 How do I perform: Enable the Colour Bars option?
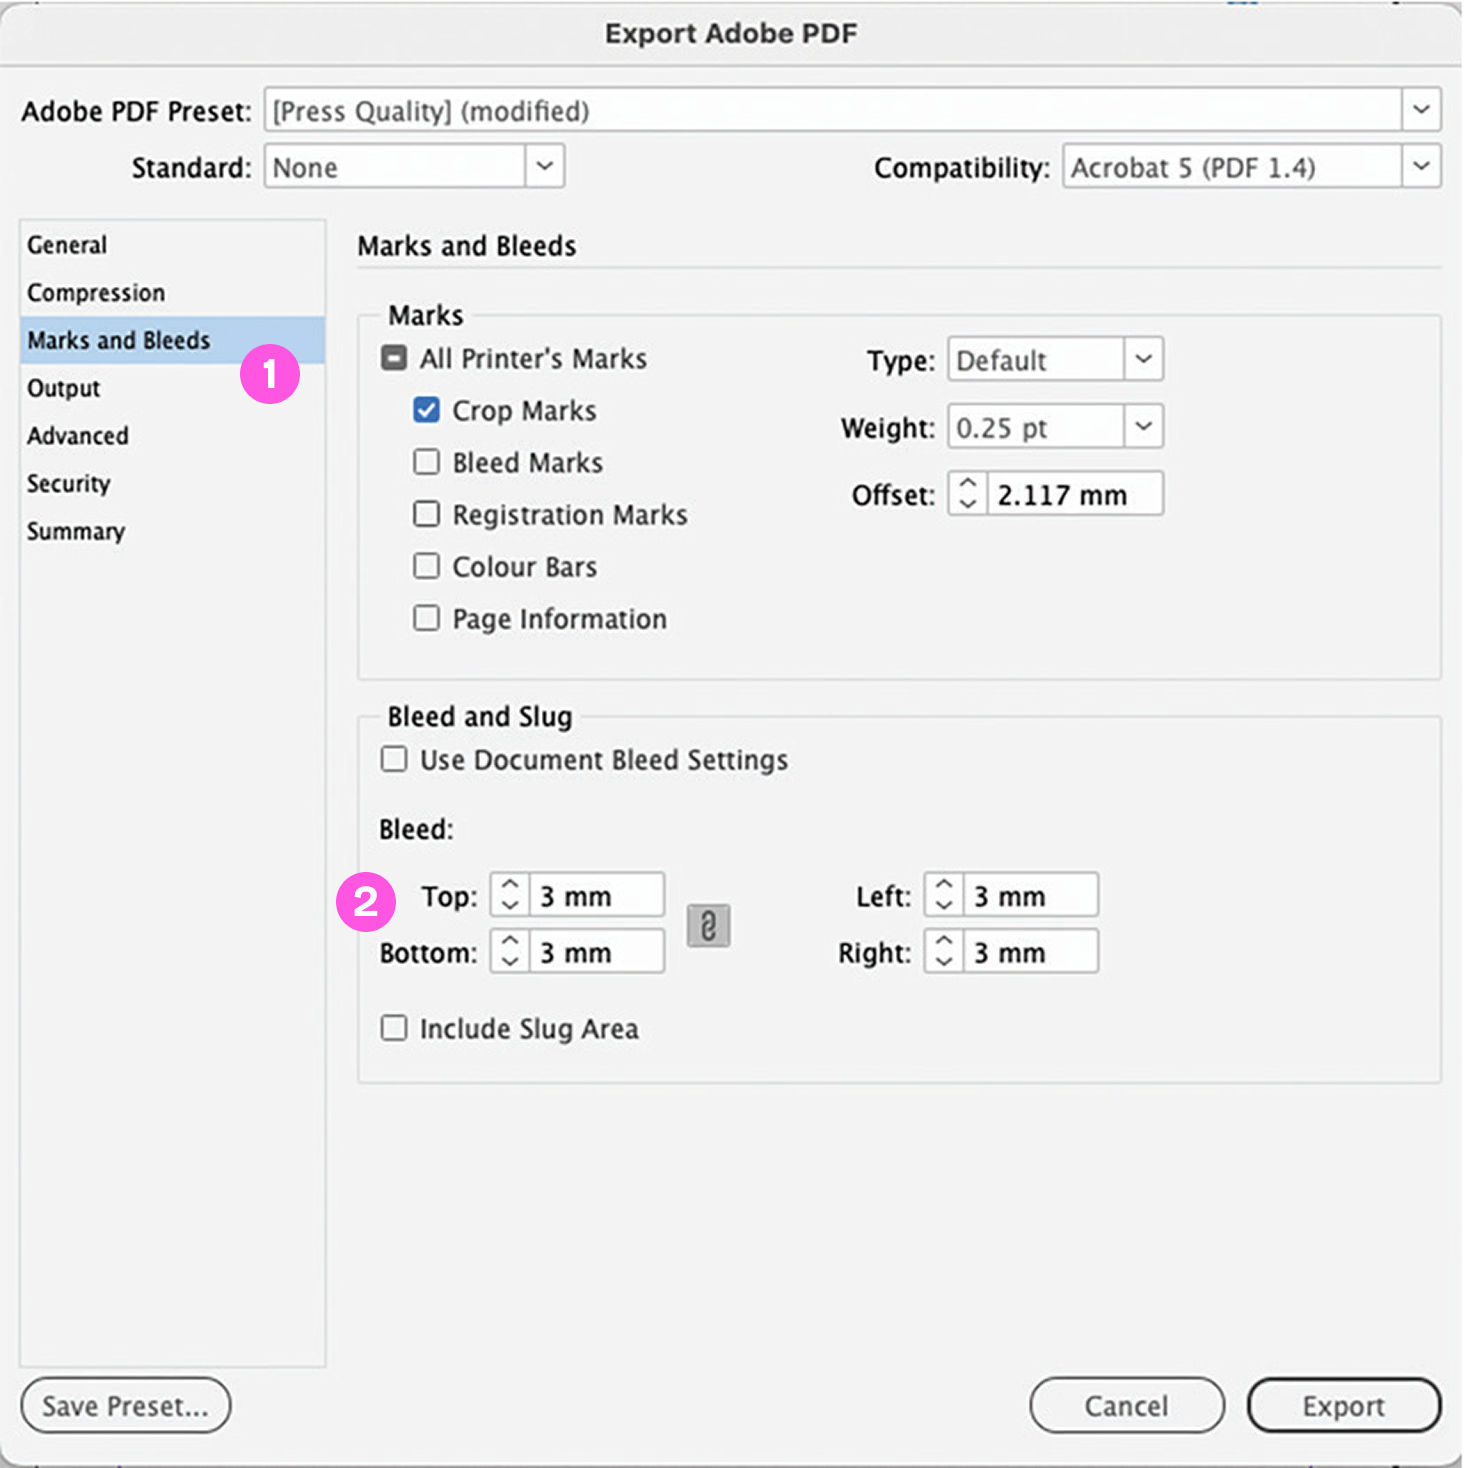[x=427, y=566]
